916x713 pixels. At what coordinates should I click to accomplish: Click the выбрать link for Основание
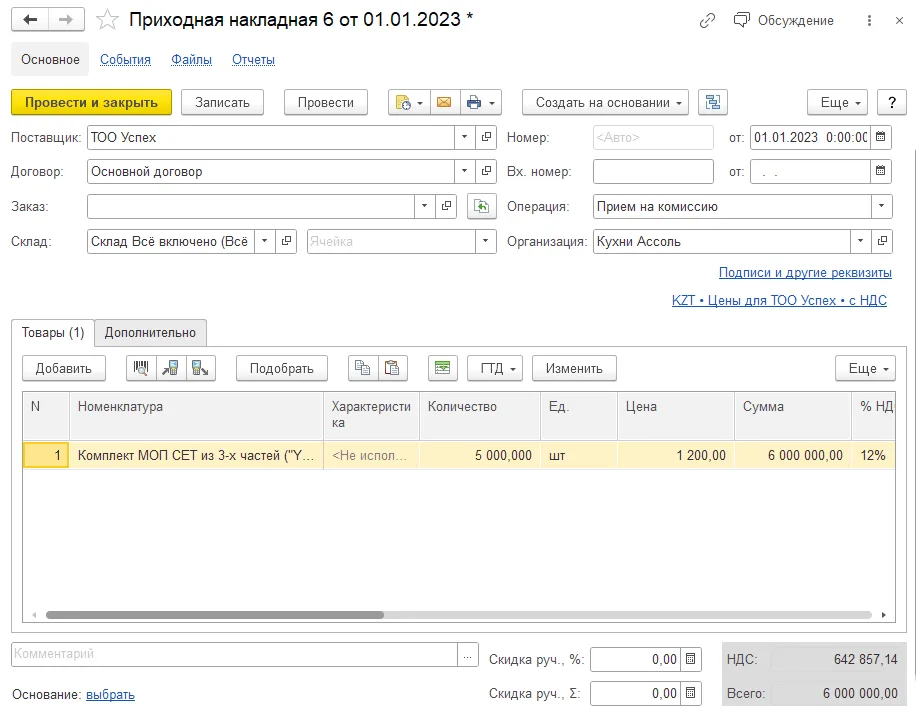(110, 695)
